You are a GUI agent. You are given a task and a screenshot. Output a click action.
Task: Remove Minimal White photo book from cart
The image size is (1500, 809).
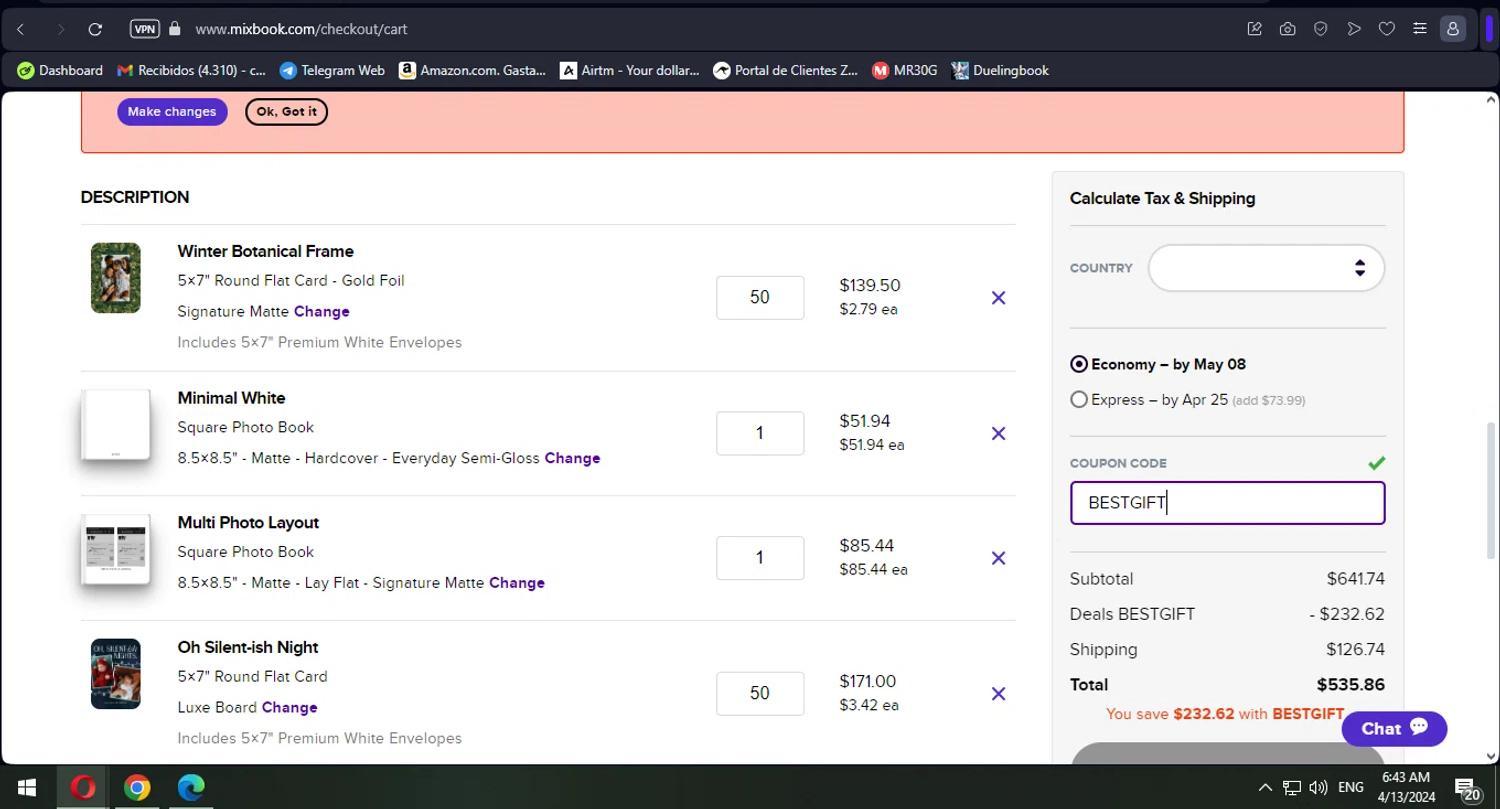coord(998,434)
